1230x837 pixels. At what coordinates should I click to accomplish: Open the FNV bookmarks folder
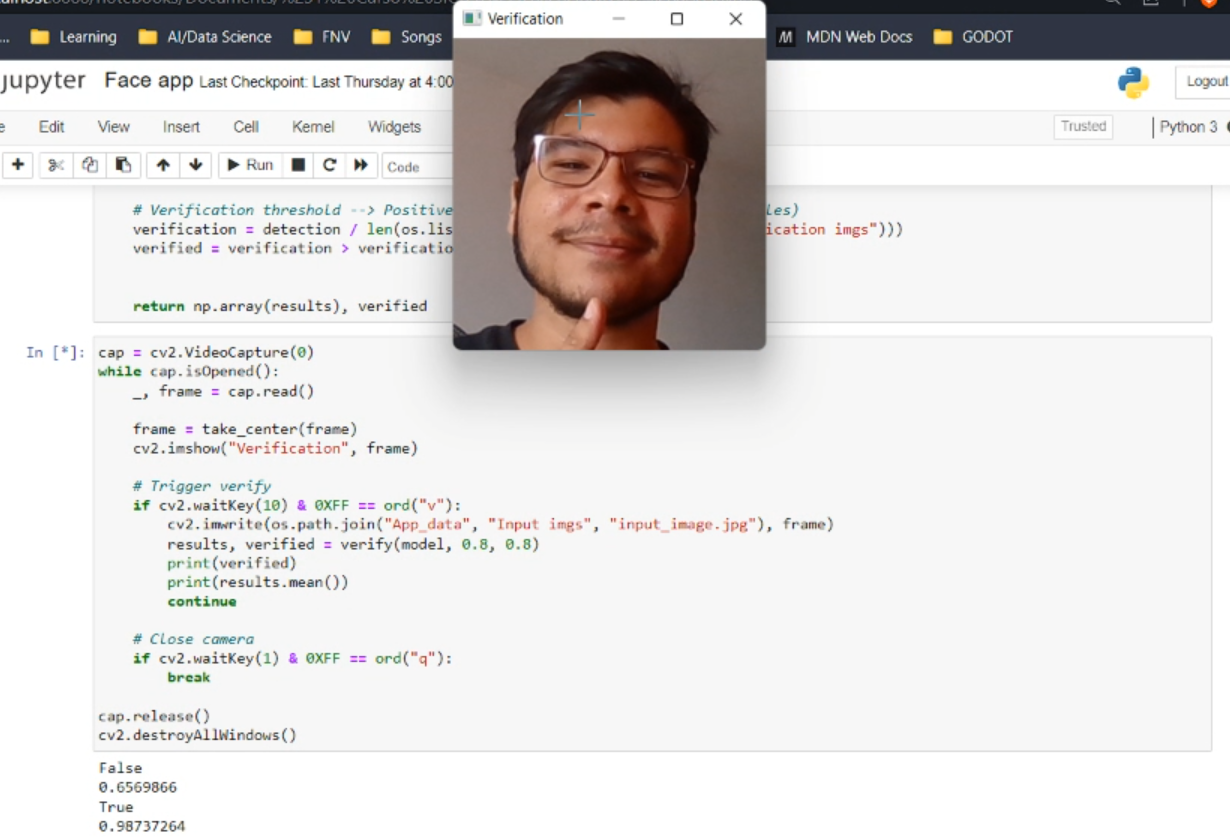click(x=321, y=37)
